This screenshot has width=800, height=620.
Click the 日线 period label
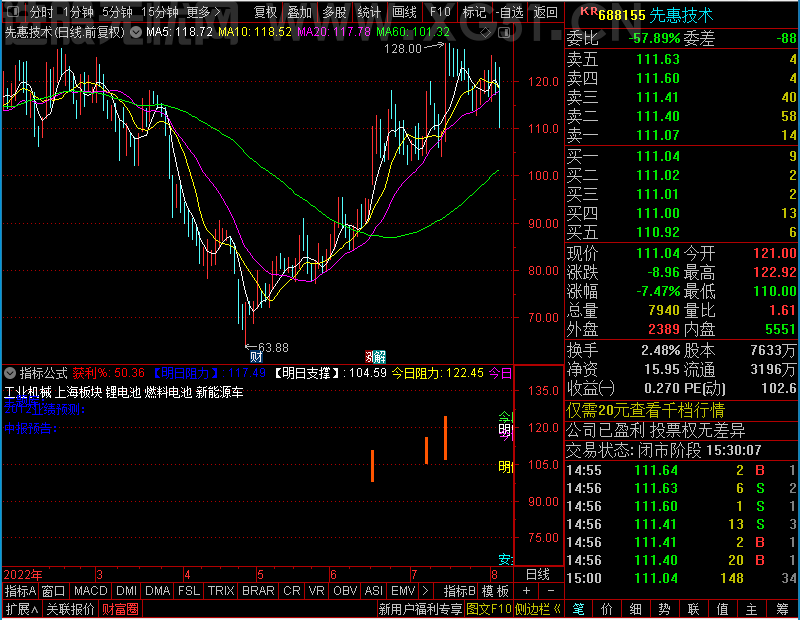tap(538, 575)
